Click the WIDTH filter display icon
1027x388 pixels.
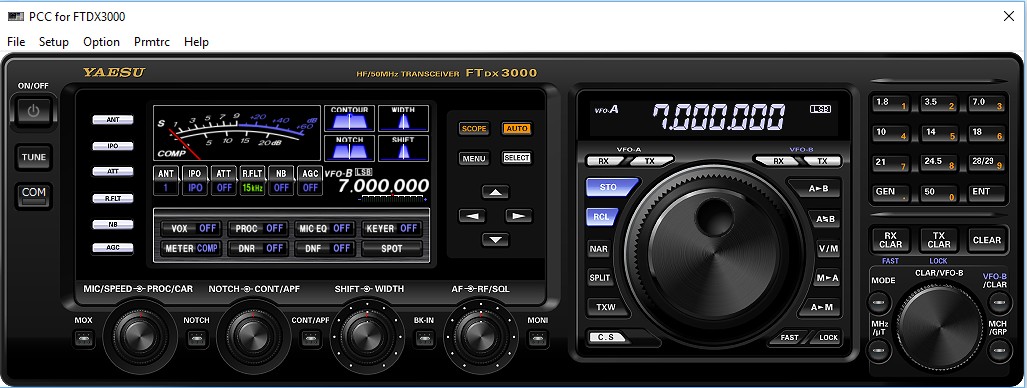[403, 119]
